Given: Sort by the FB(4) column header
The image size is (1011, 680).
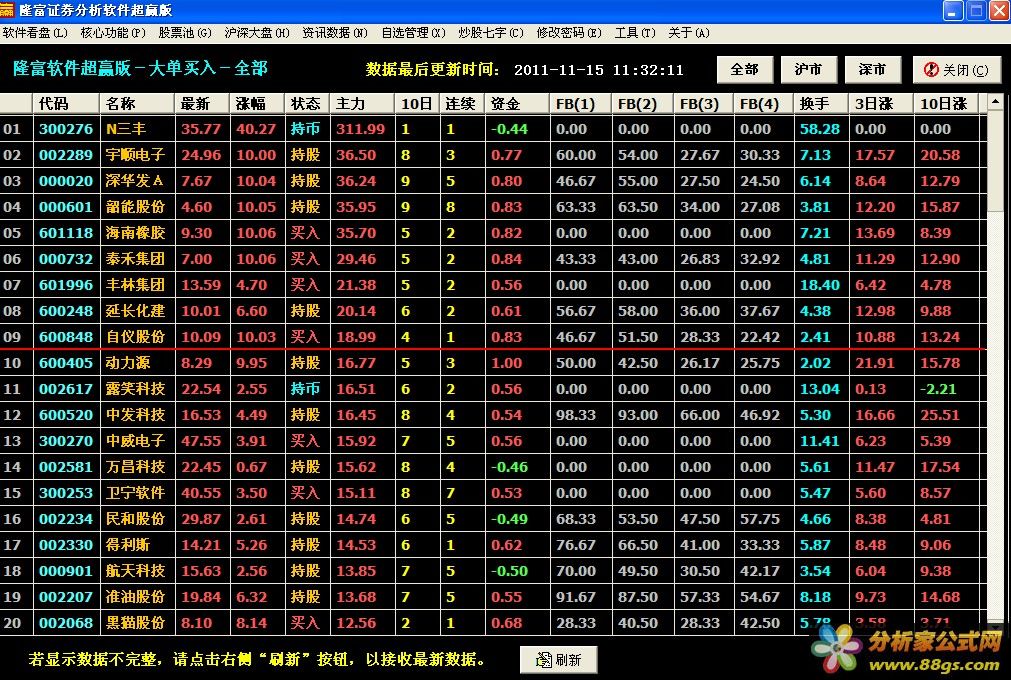Looking at the screenshot, I should pyautogui.click(x=763, y=103).
